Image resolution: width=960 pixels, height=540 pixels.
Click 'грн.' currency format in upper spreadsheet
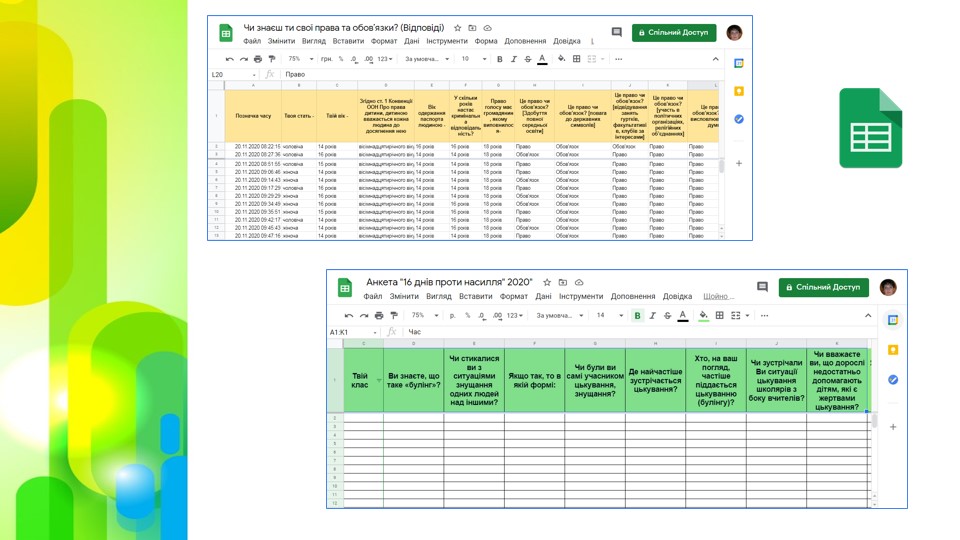click(326, 59)
